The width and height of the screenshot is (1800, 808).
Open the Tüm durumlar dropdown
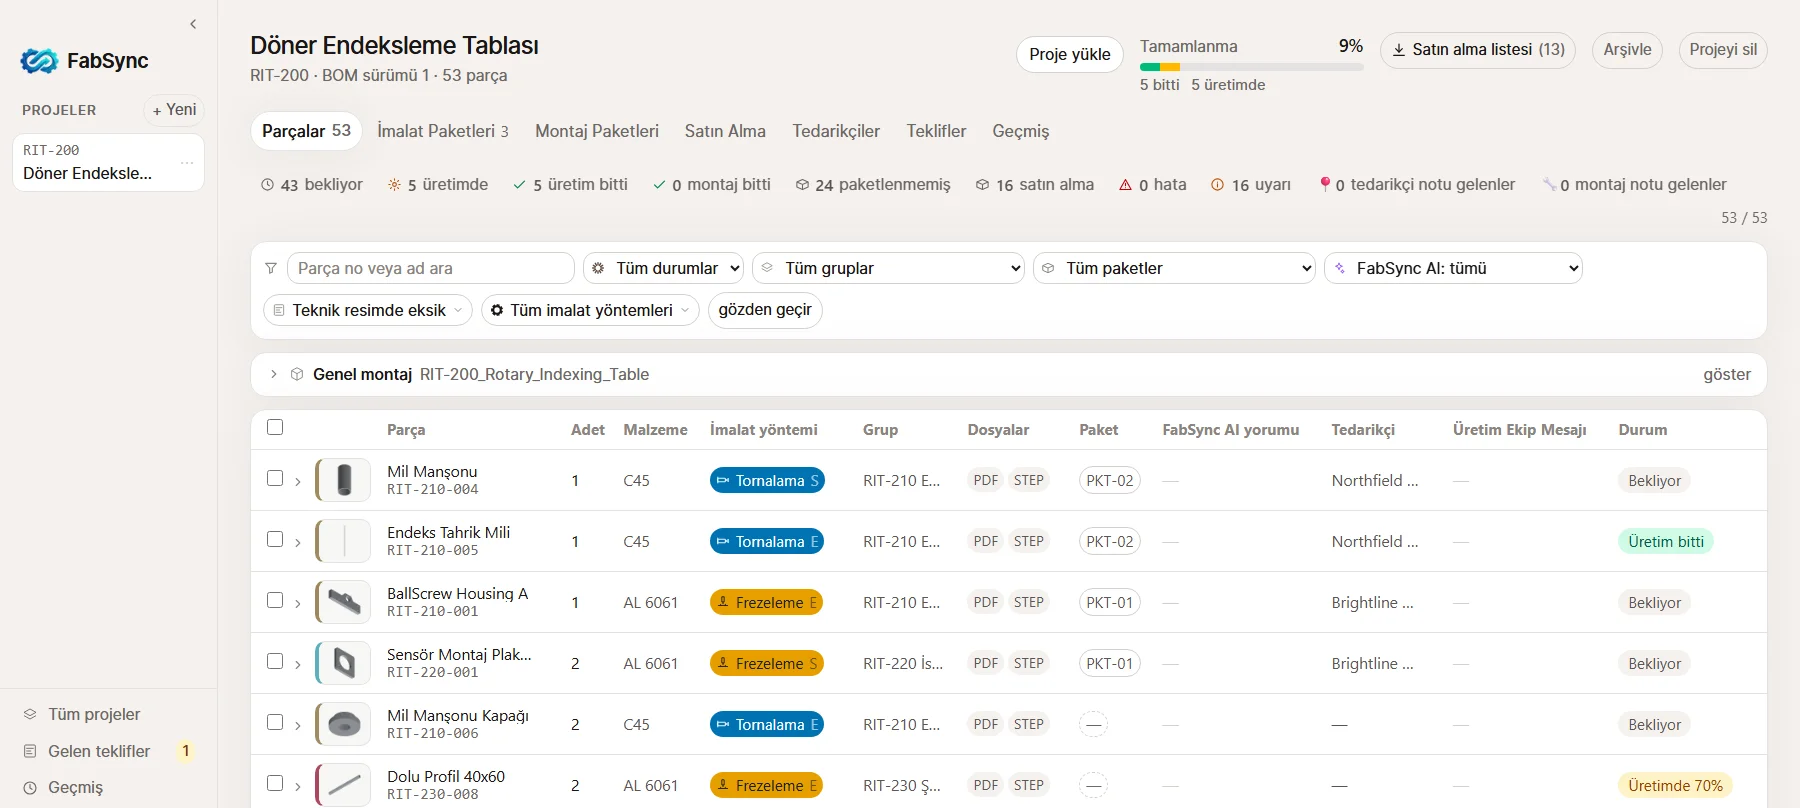click(x=664, y=268)
